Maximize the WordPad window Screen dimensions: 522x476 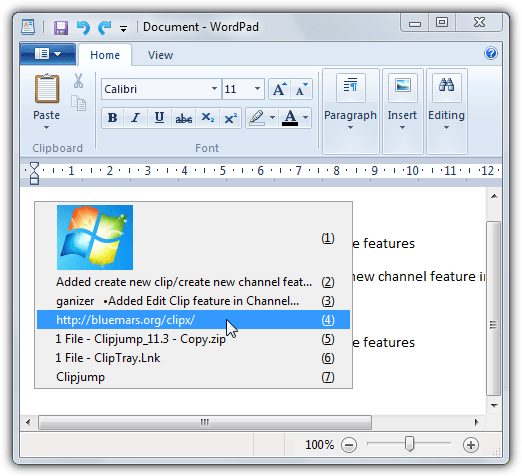click(442, 23)
